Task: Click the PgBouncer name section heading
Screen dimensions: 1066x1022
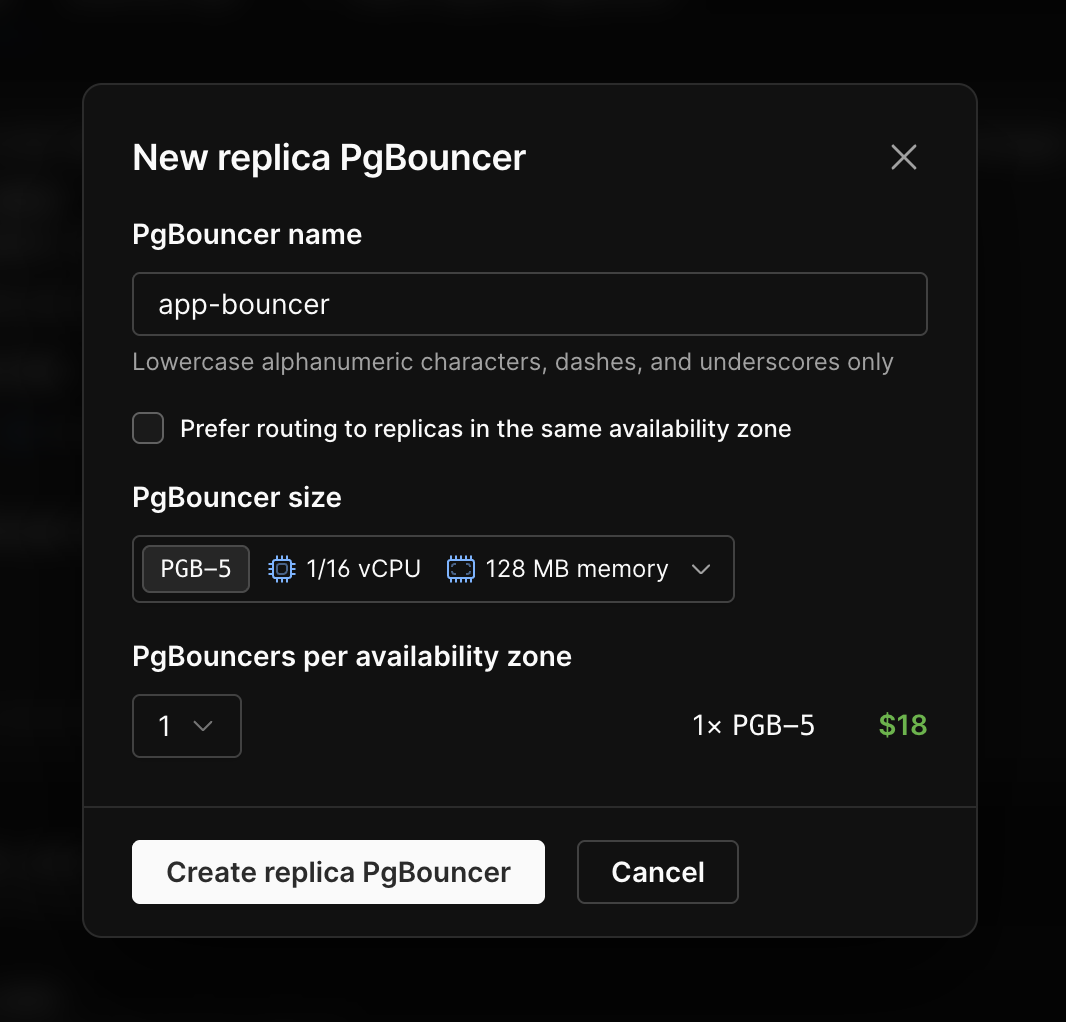Action: (247, 234)
